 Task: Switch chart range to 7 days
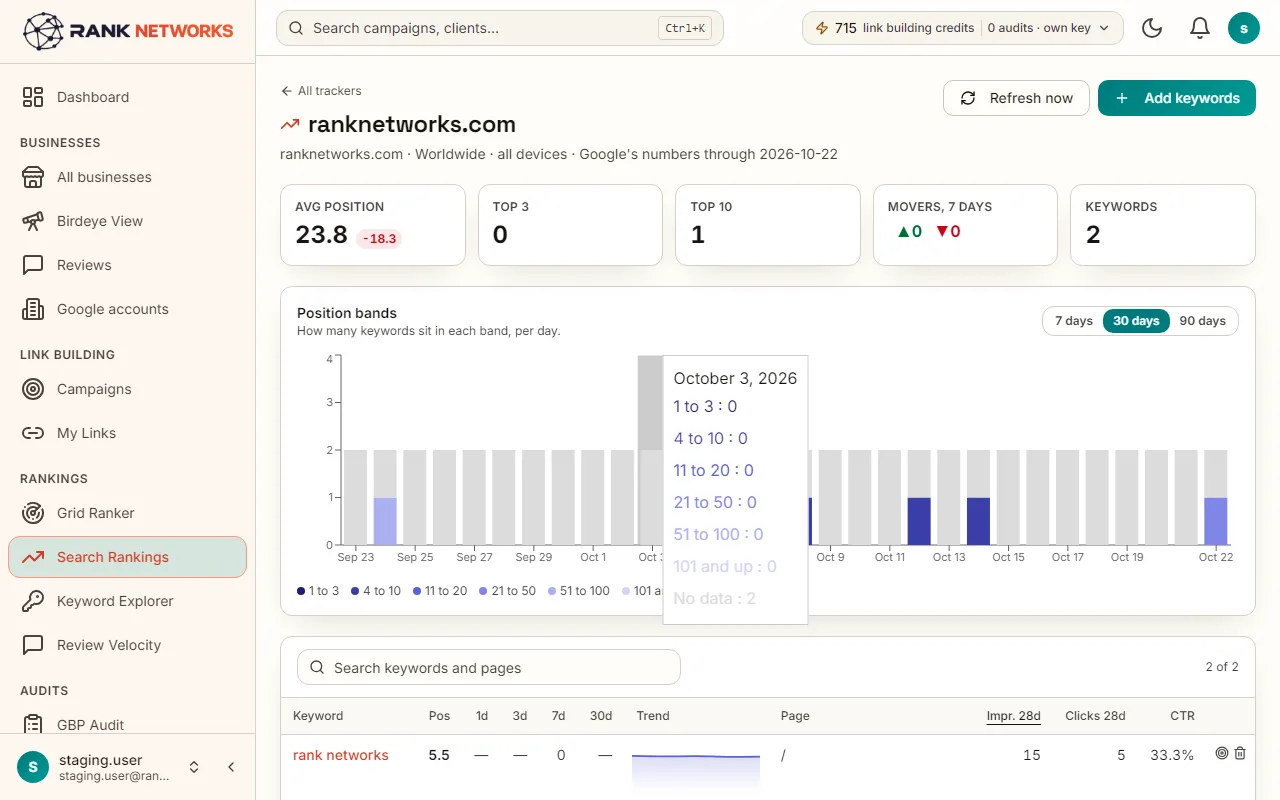click(1074, 321)
